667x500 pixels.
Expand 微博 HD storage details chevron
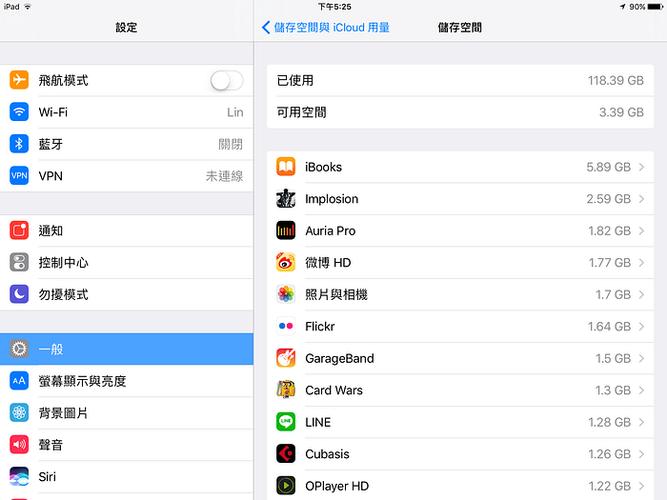(x=641, y=263)
